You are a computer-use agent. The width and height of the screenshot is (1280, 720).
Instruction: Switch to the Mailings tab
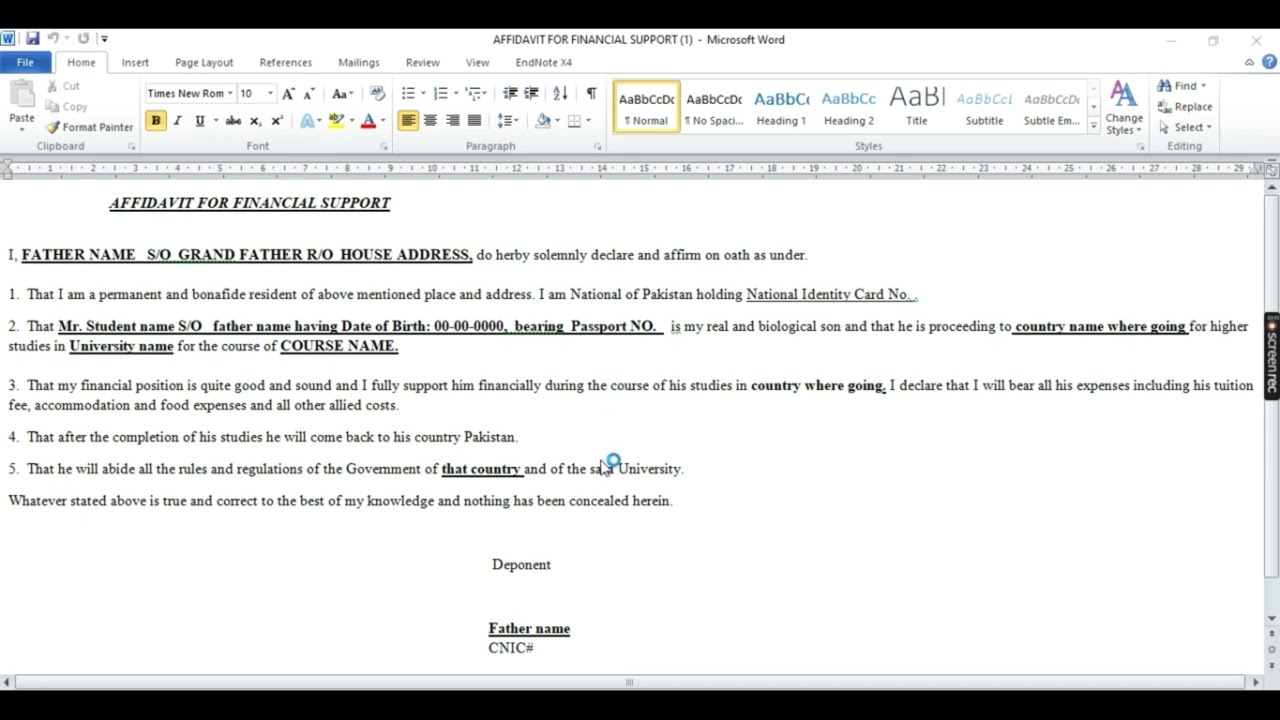coord(359,62)
